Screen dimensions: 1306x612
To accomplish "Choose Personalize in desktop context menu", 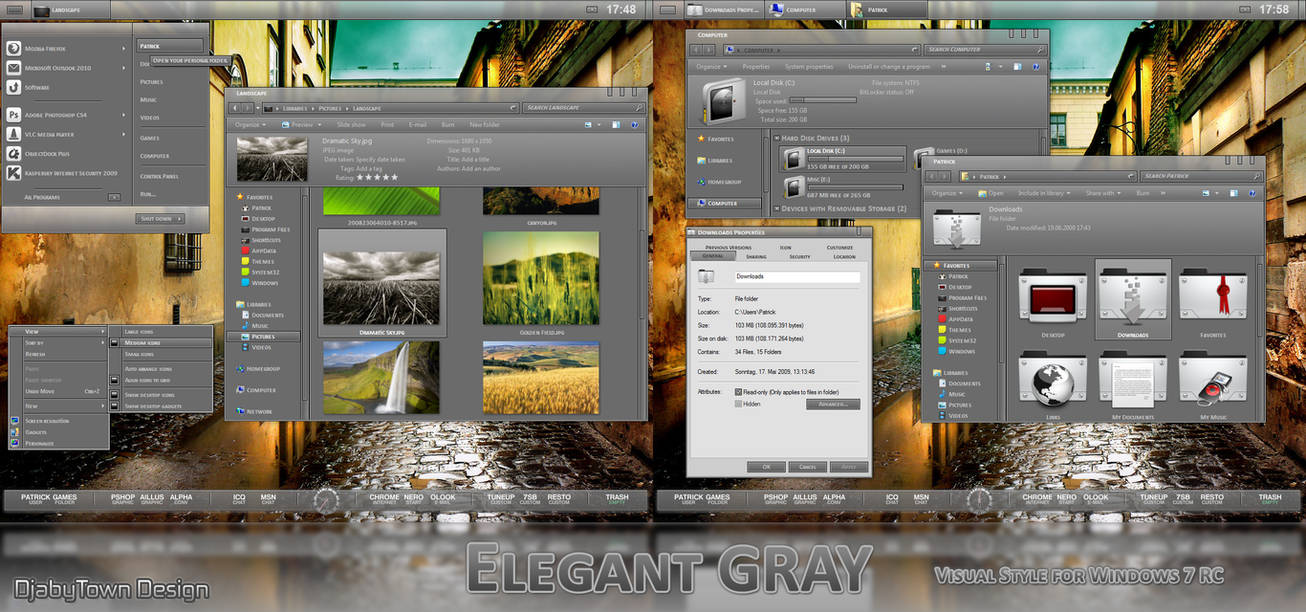I will pyautogui.click(x=59, y=442).
